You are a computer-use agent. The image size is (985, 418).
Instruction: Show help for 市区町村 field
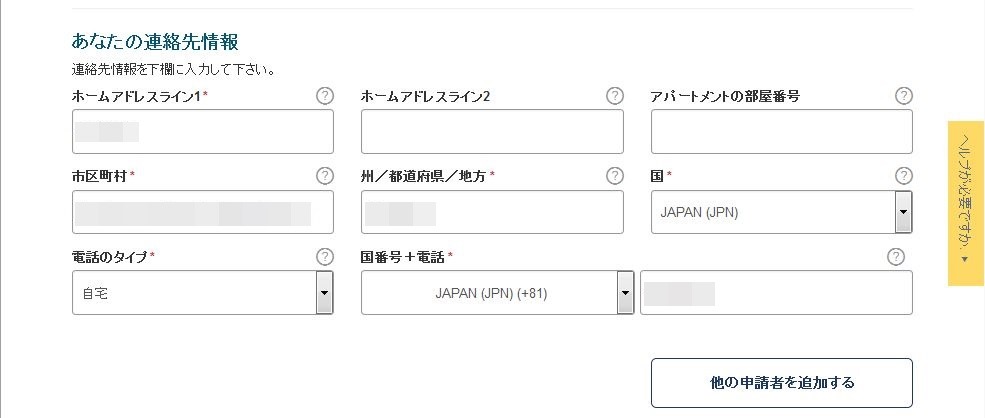click(324, 176)
